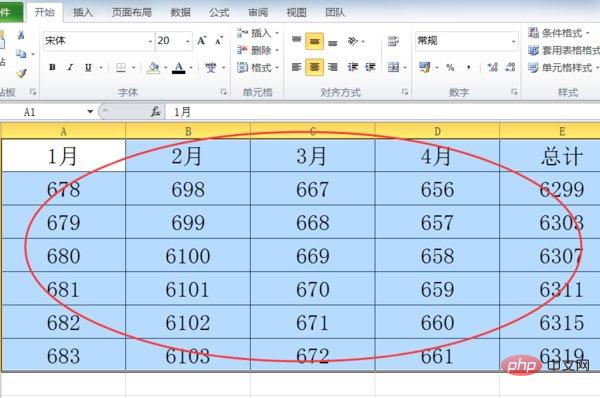Select cell containing 6100

[188, 256]
